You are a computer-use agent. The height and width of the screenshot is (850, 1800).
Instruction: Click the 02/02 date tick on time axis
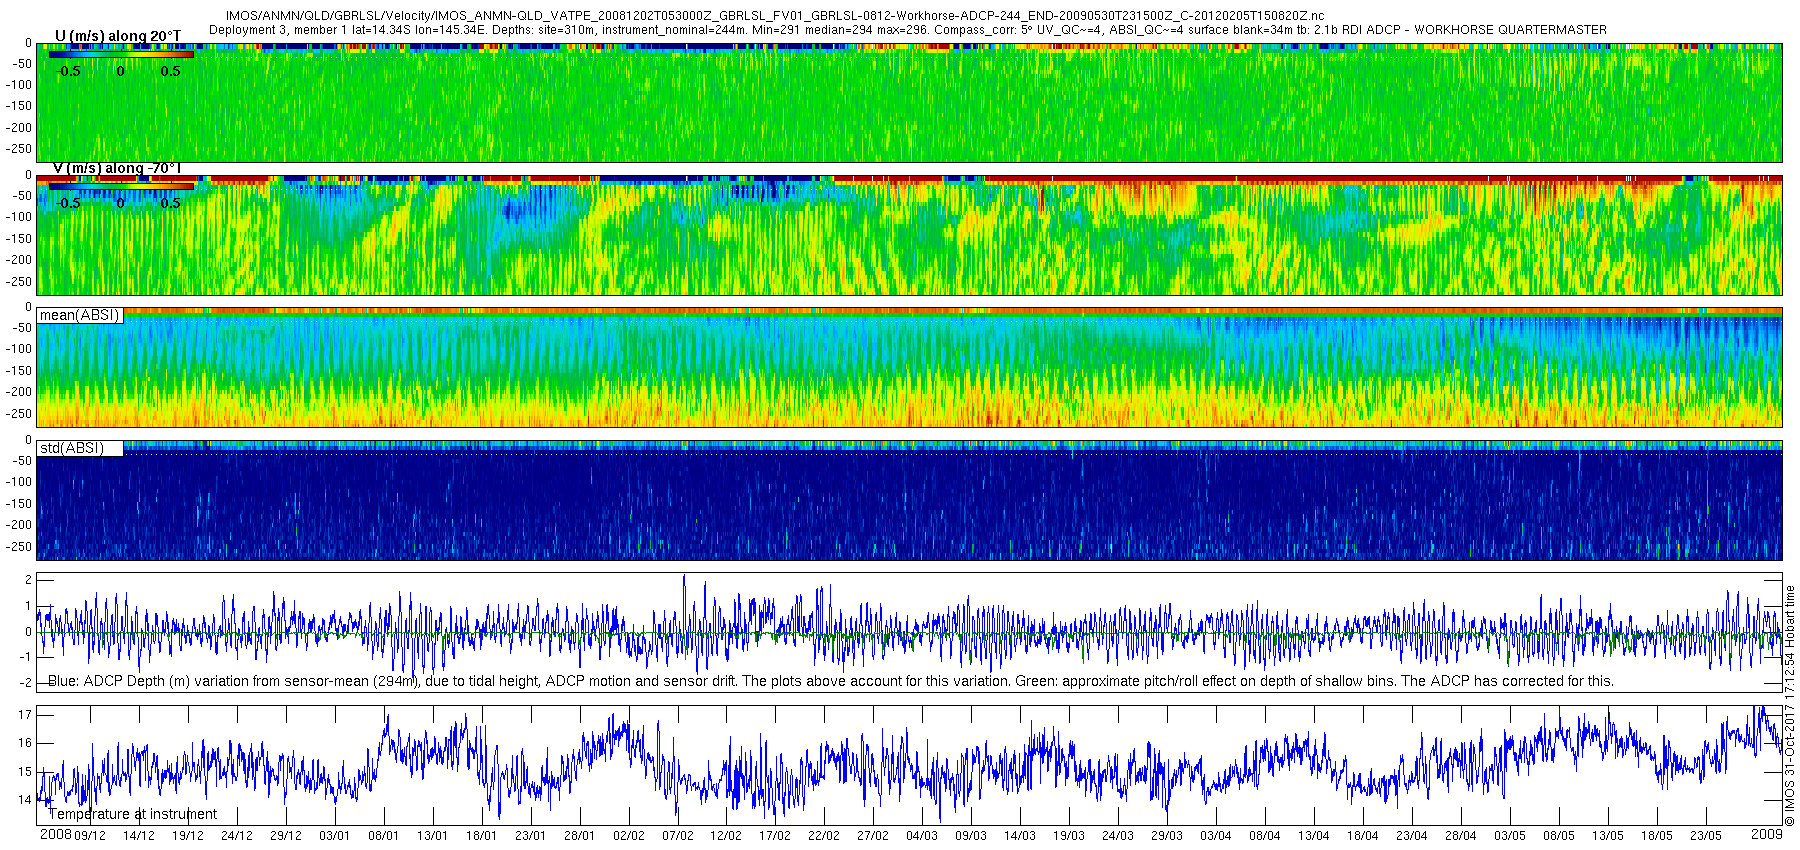tap(628, 836)
